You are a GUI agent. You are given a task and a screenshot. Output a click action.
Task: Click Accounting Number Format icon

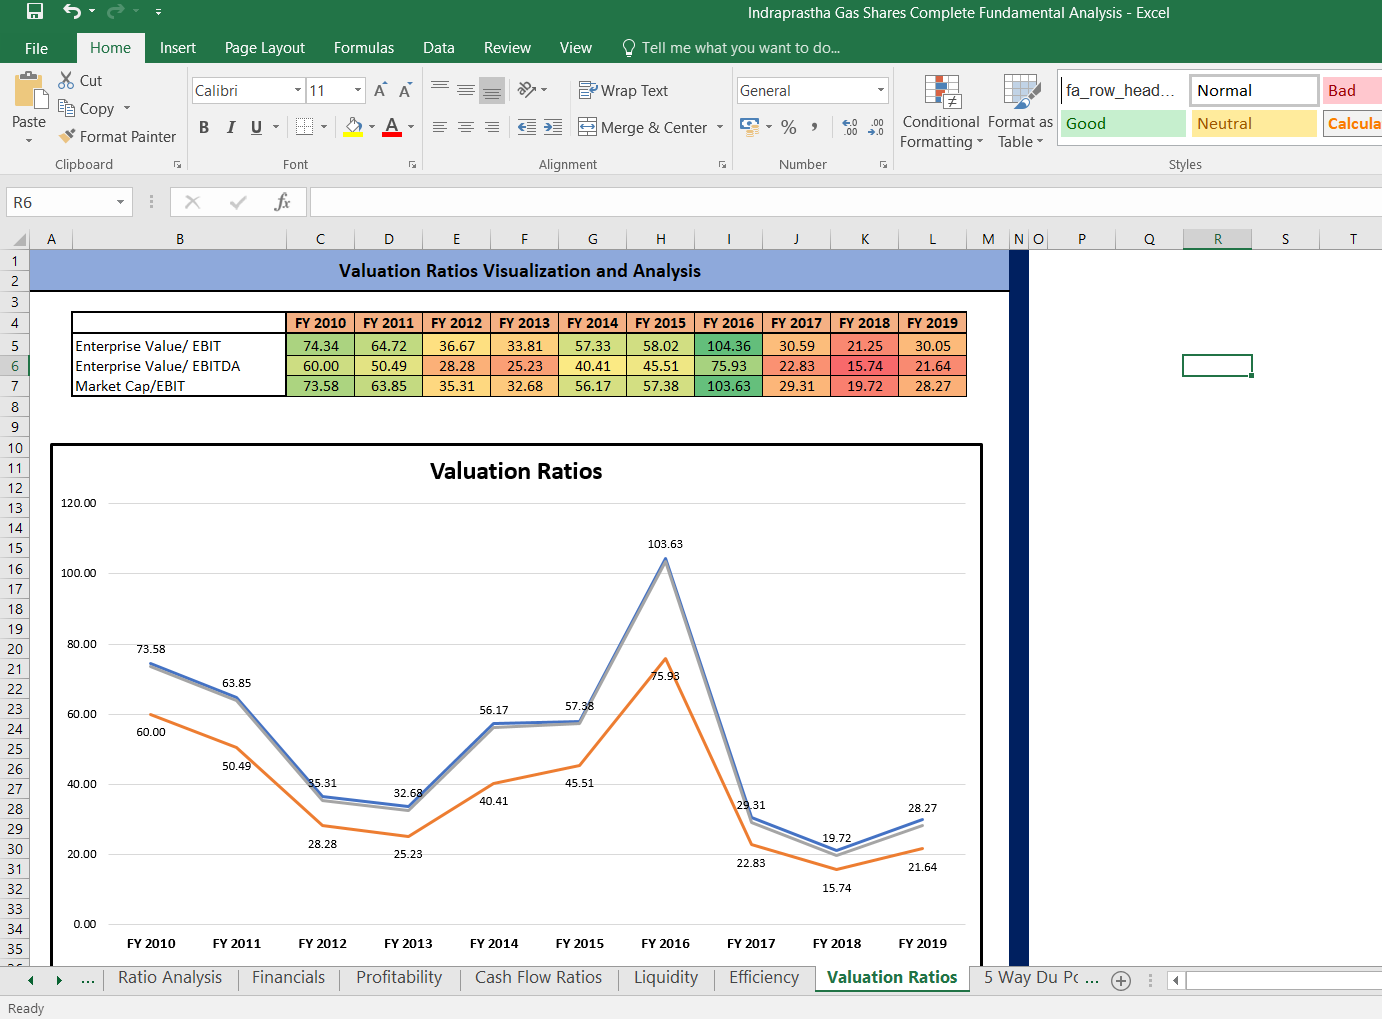tap(749, 127)
